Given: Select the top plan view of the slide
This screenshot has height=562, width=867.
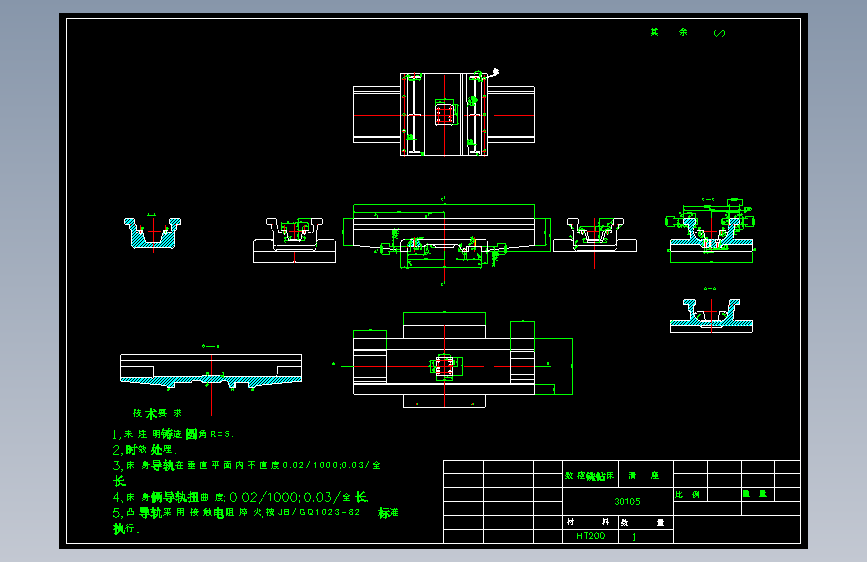Looking at the screenshot, I should click(x=444, y=114).
